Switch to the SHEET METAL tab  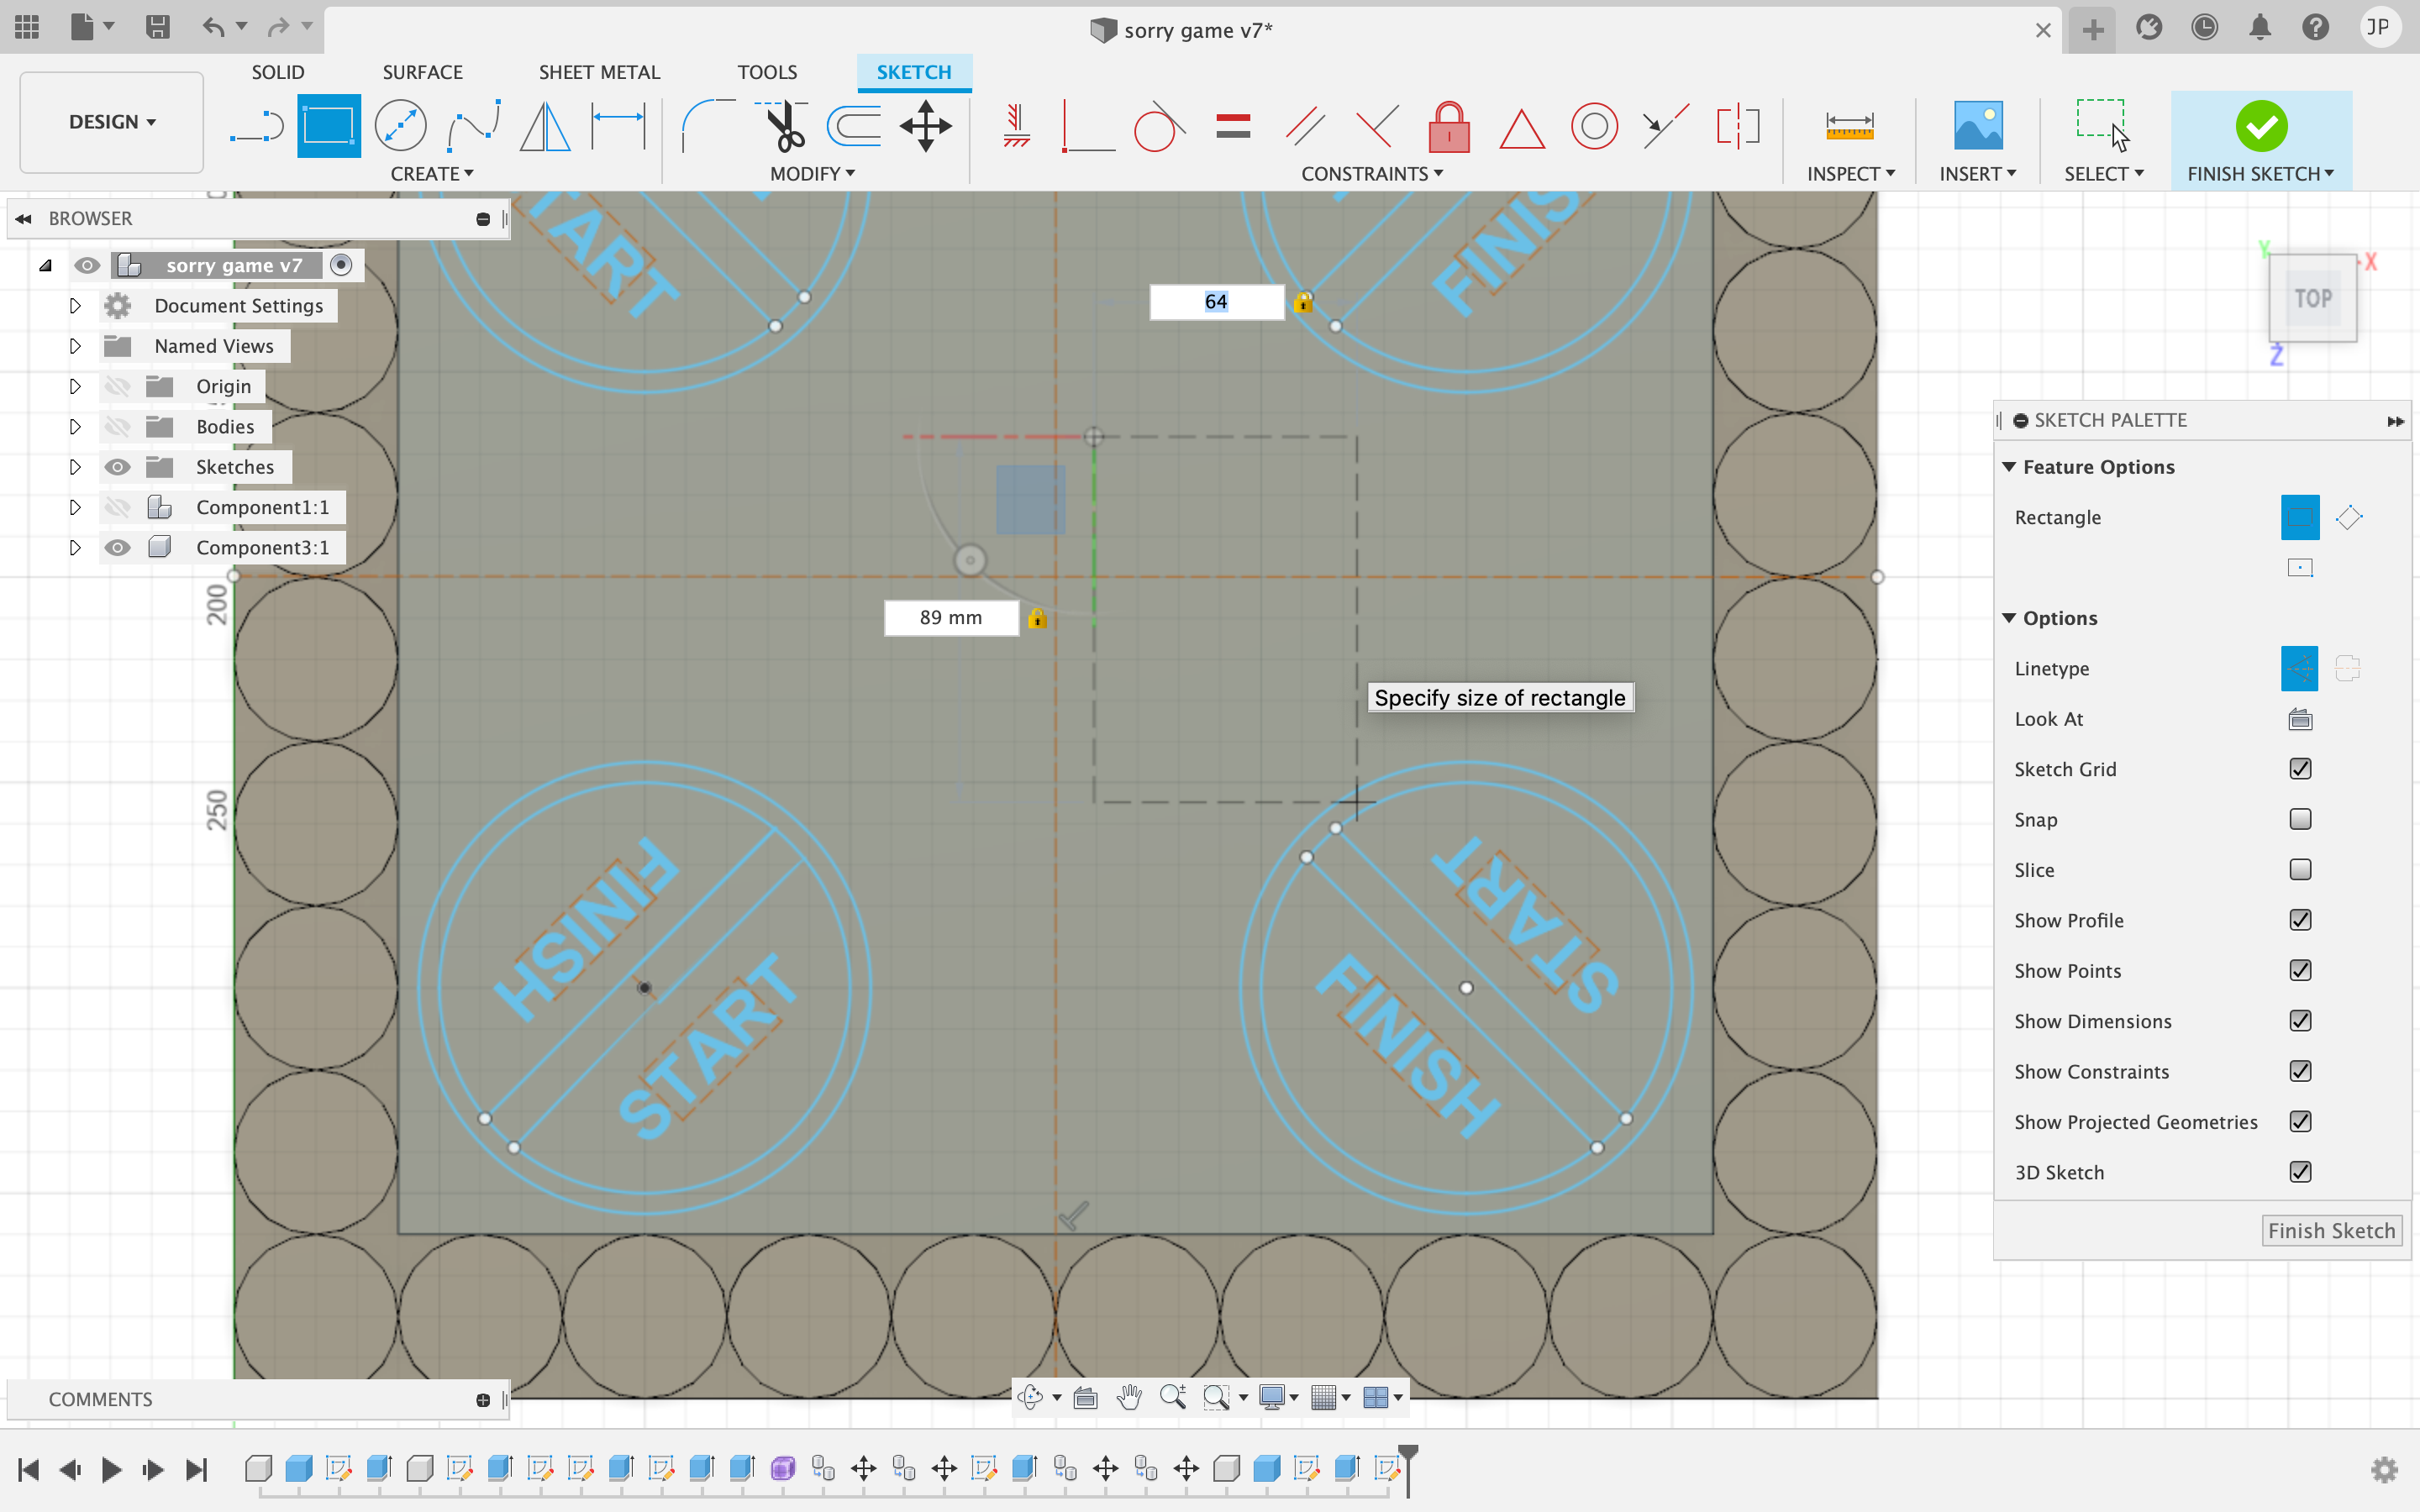[x=599, y=72]
